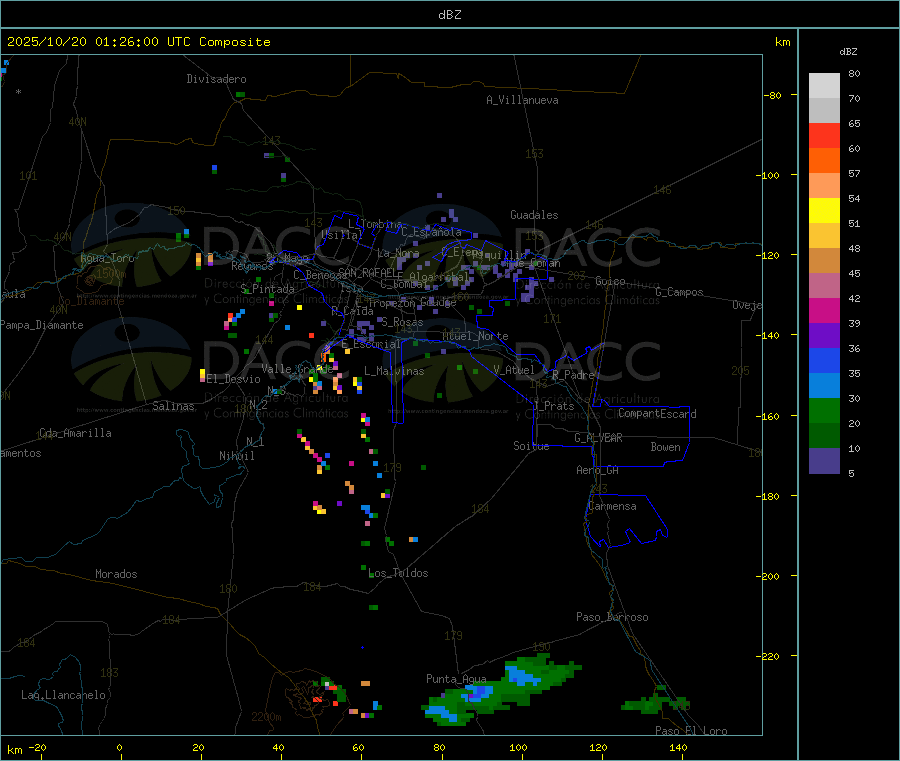Click the El_Desvio location label
Viewport: 900px width, 761px height.
233,379
